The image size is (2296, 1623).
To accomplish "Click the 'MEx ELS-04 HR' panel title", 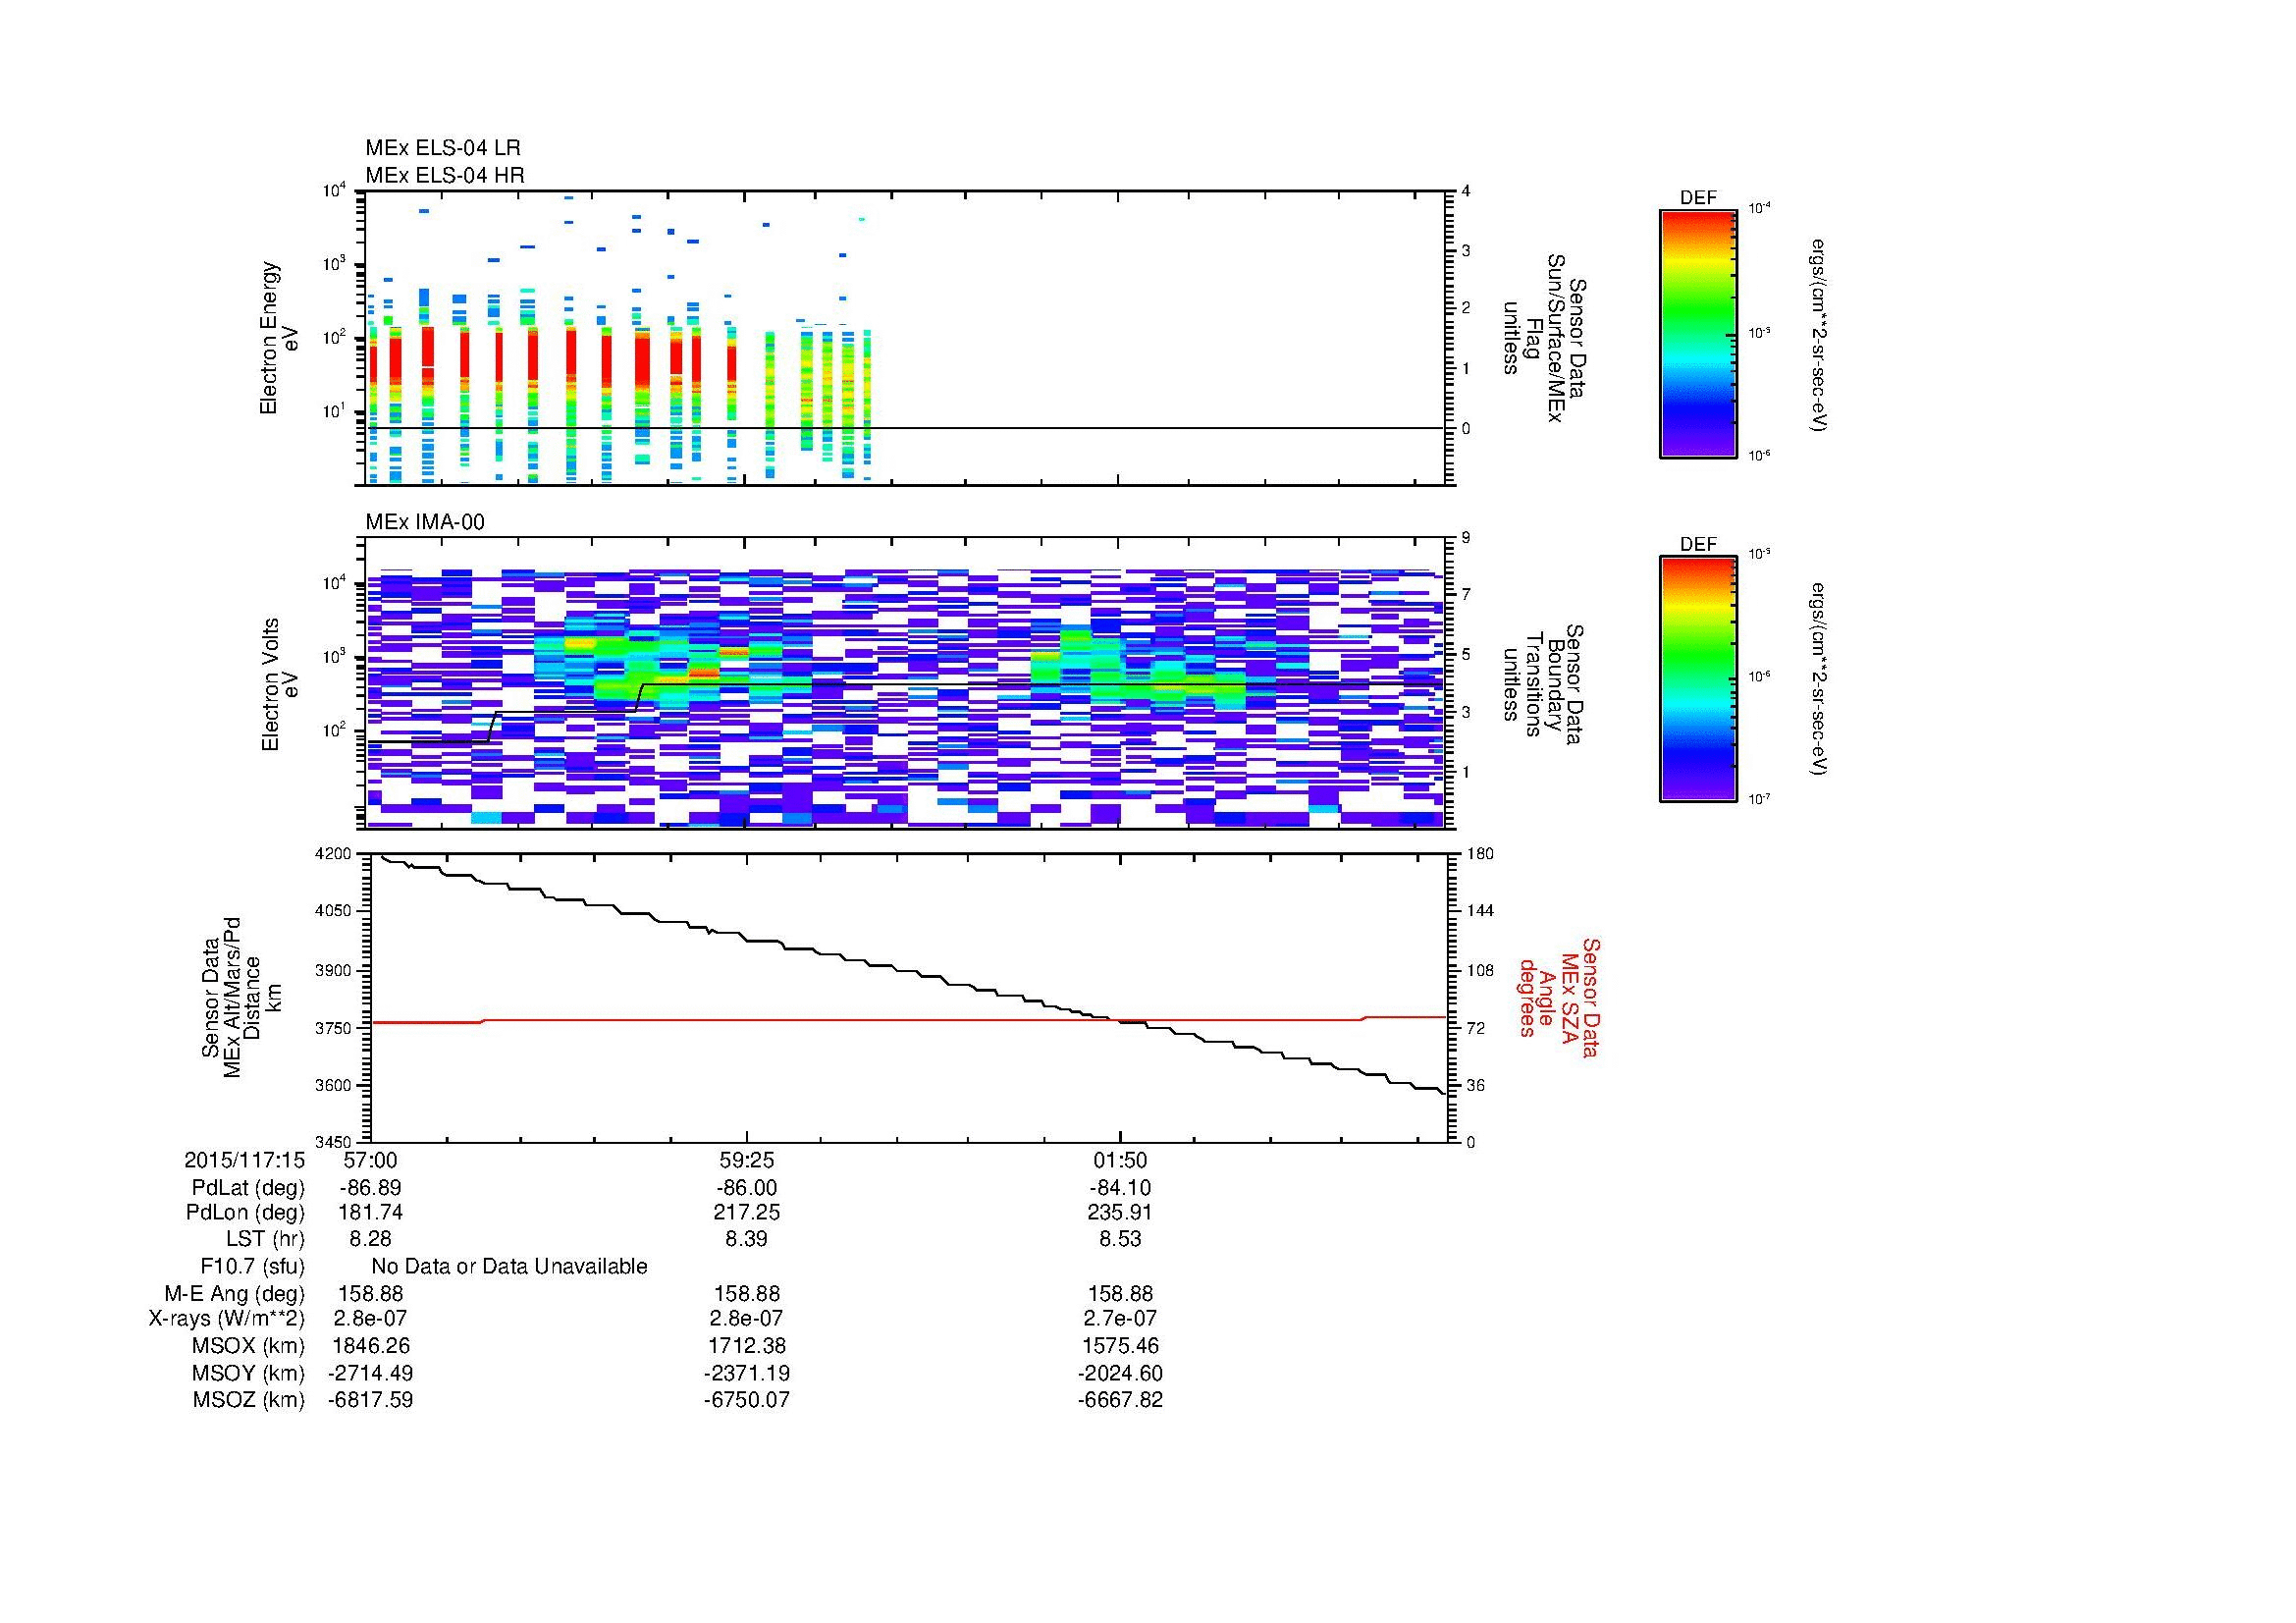I will [444, 175].
